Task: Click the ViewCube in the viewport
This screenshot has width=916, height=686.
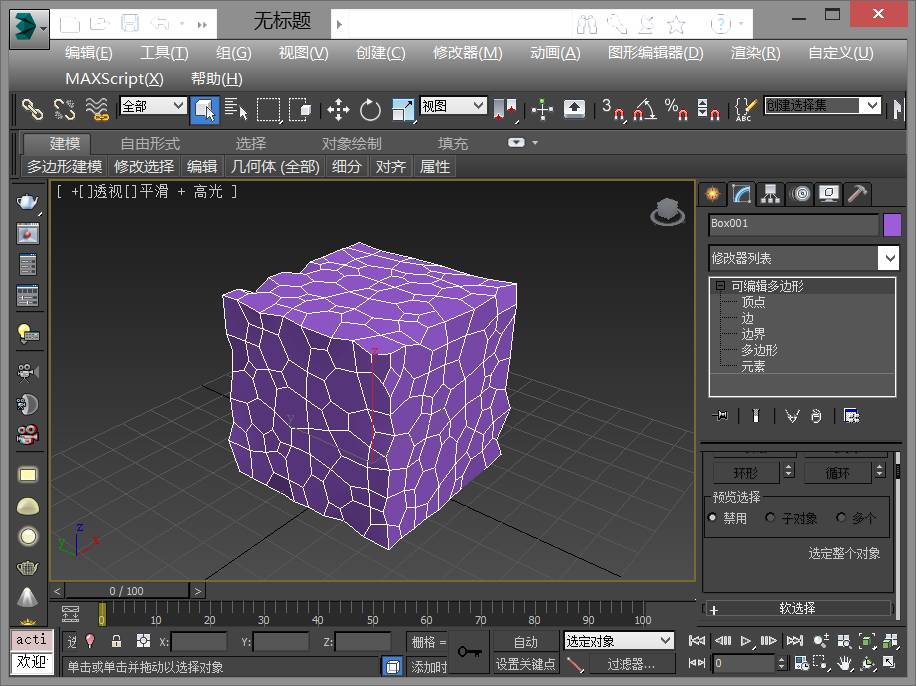Action: pyautogui.click(x=668, y=212)
